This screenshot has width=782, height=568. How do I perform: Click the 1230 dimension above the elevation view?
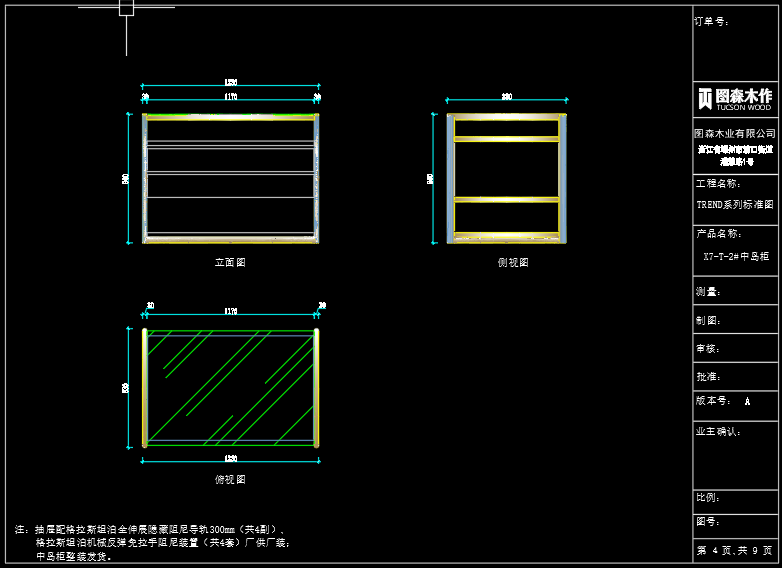click(x=230, y=82)
